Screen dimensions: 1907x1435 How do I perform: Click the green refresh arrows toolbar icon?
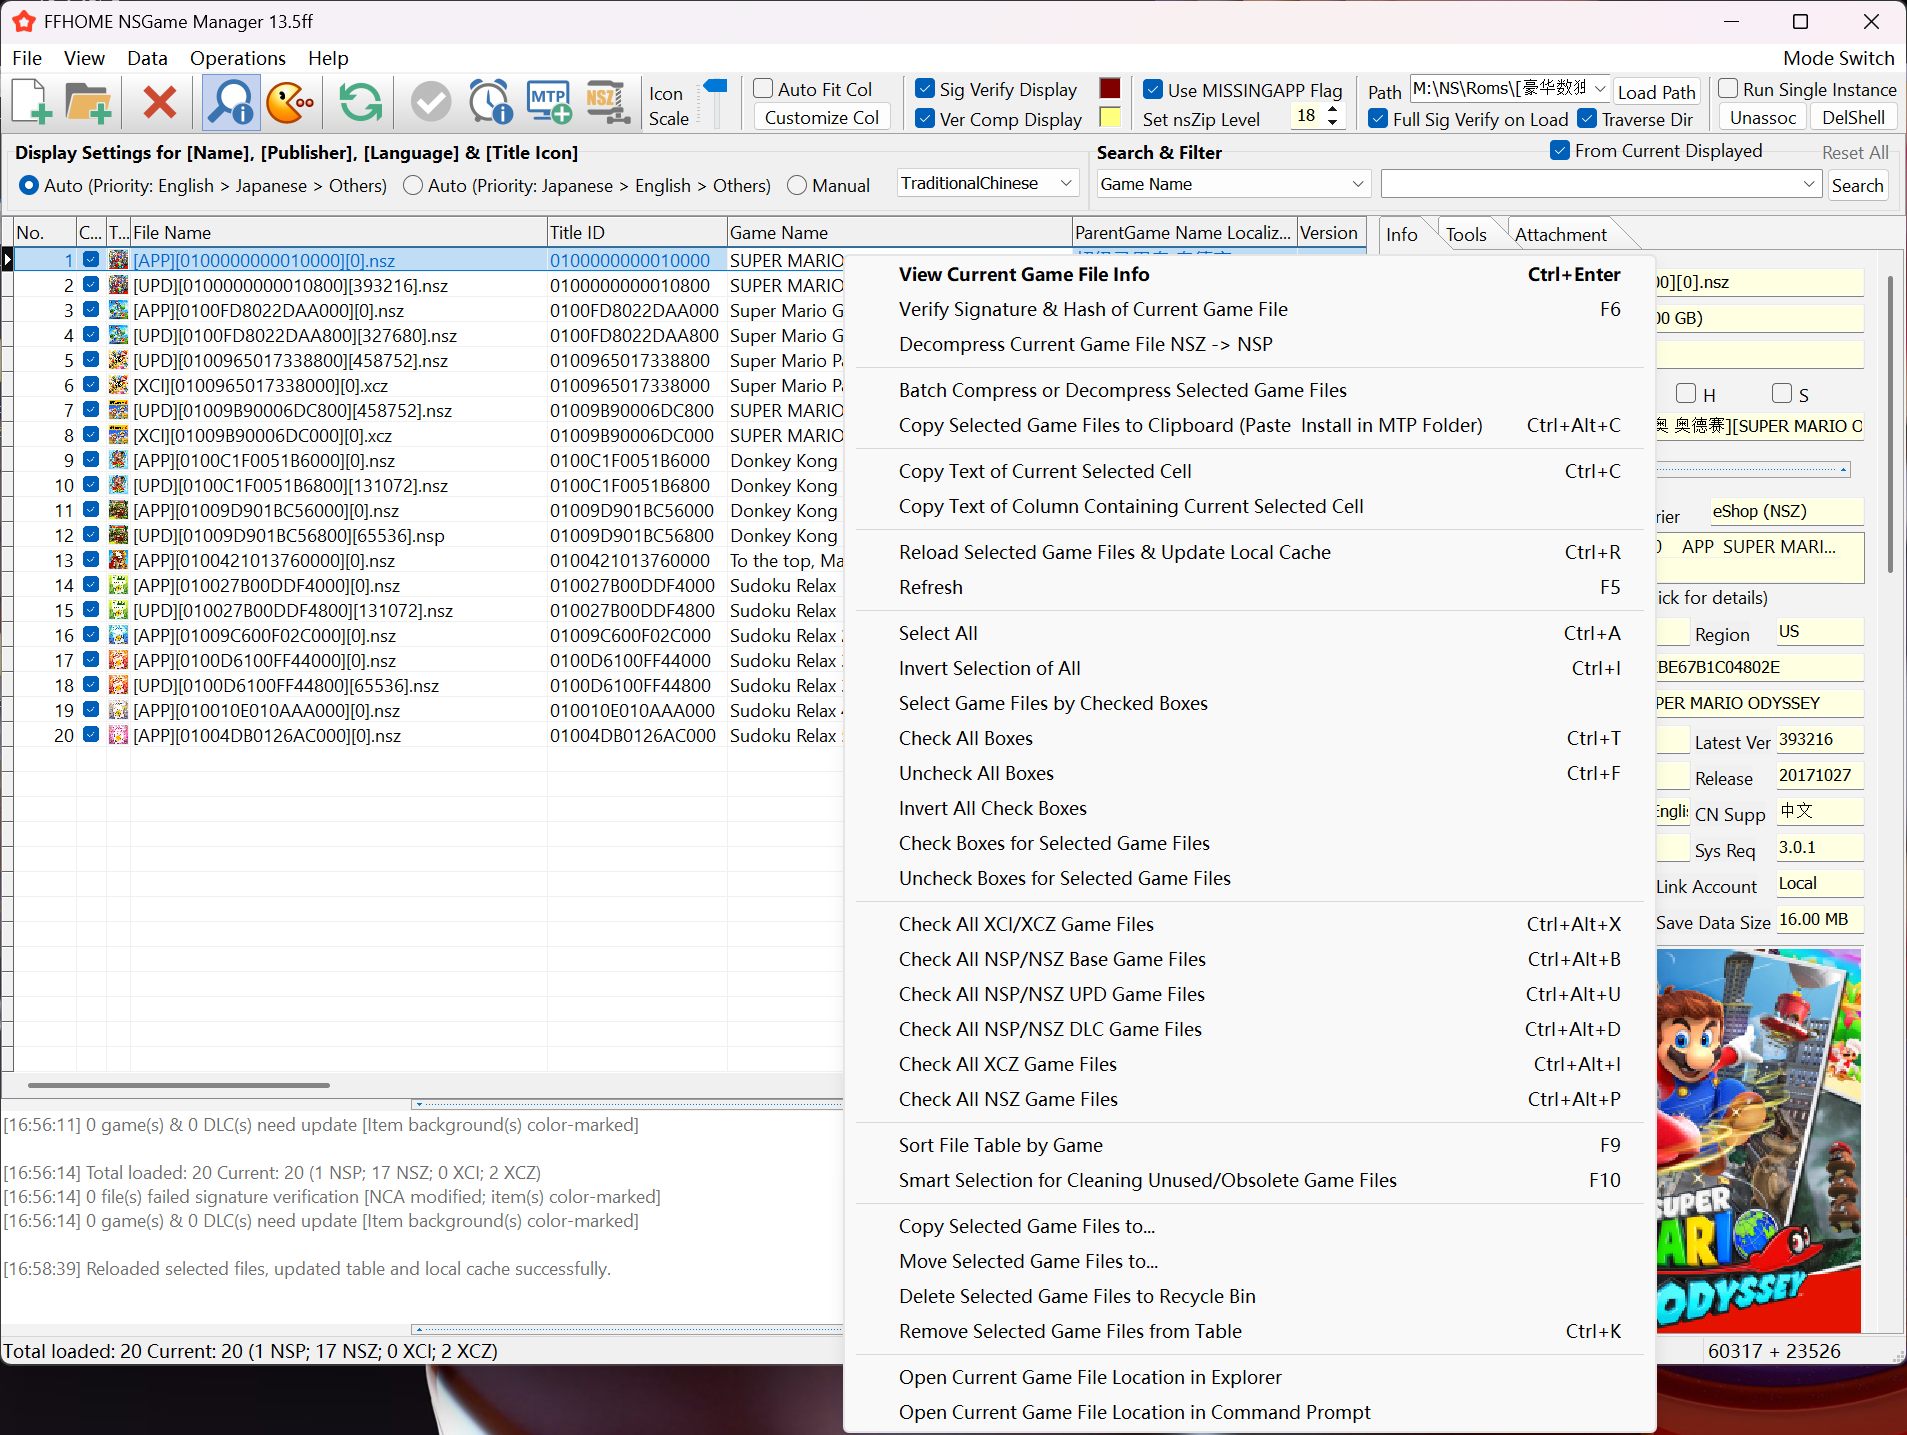(x=360, y=102)
